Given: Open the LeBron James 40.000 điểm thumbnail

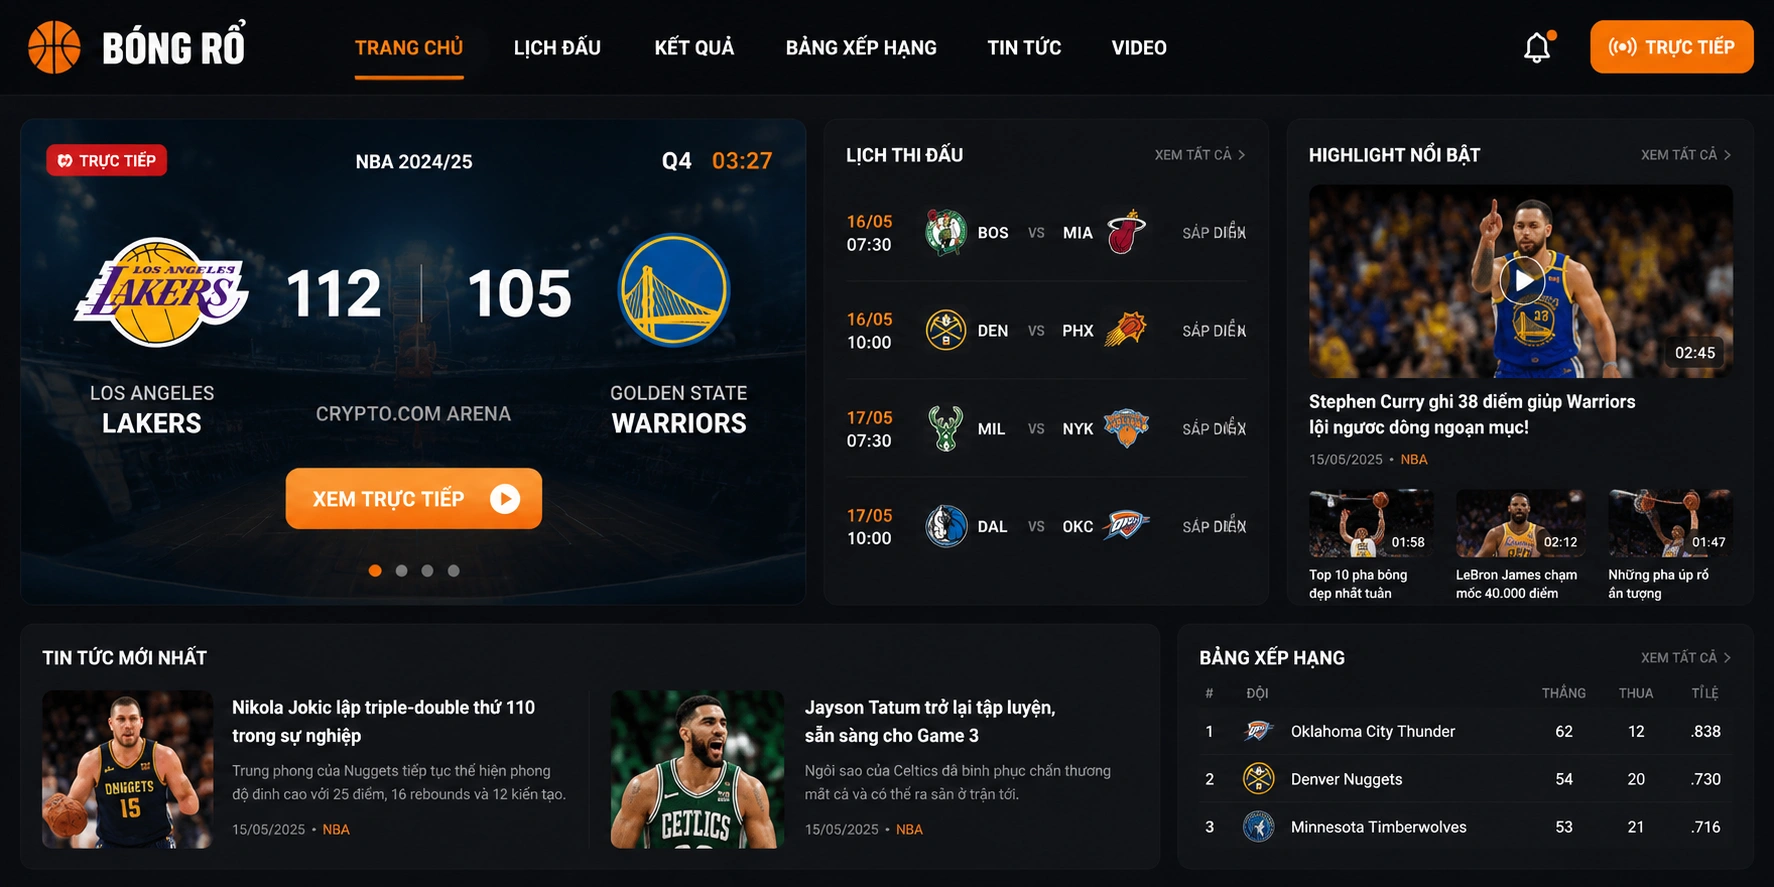Looking at the screenshot, I should point(1520,523).
